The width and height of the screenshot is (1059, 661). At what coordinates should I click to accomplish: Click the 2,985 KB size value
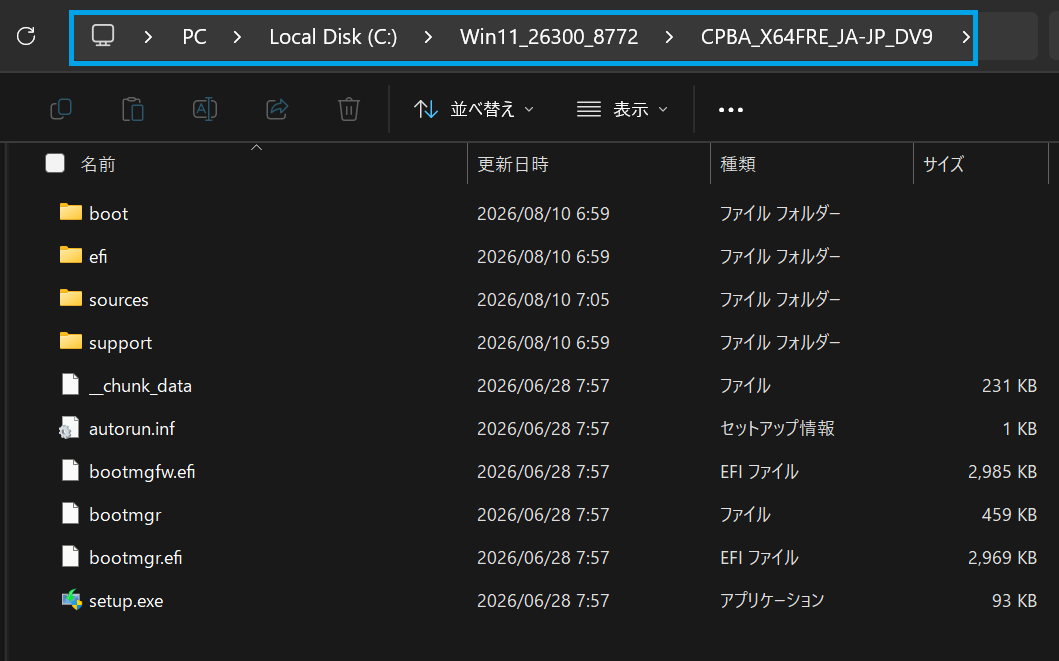[x=1002, y=472]
